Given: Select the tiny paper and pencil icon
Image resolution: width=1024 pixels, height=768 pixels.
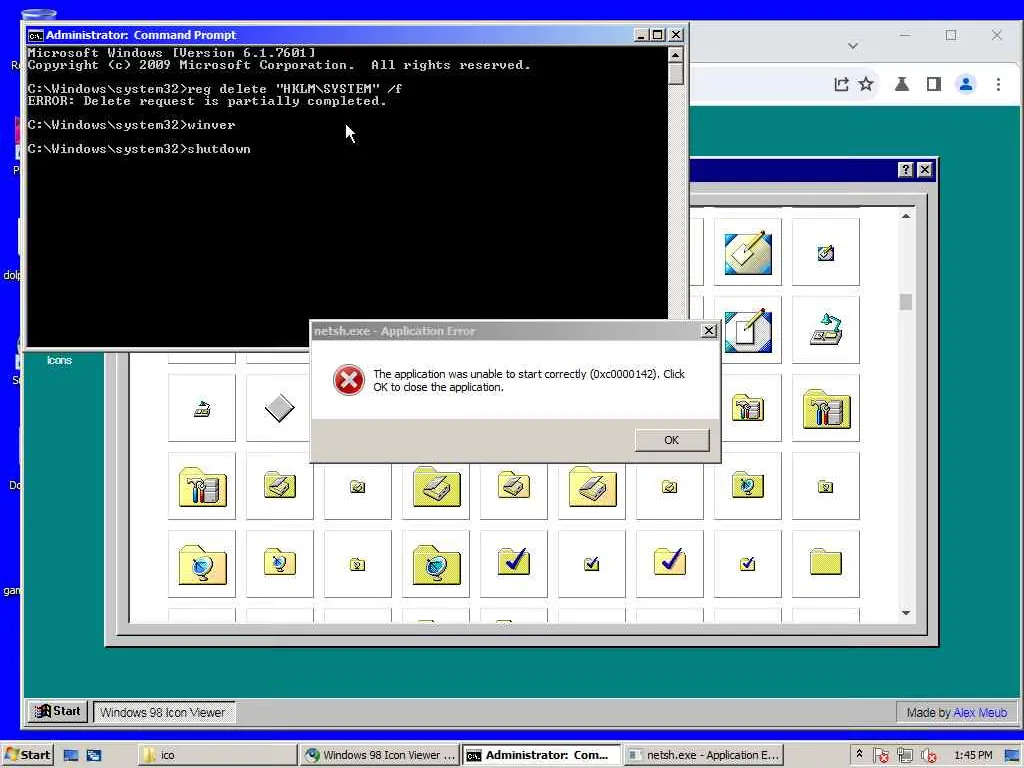Looking at the screenshot, I should point(825,252).
